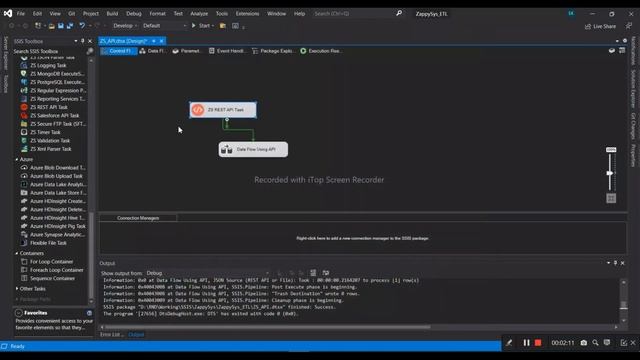Click the Undo toolbar icon

(x=82, y=26)
